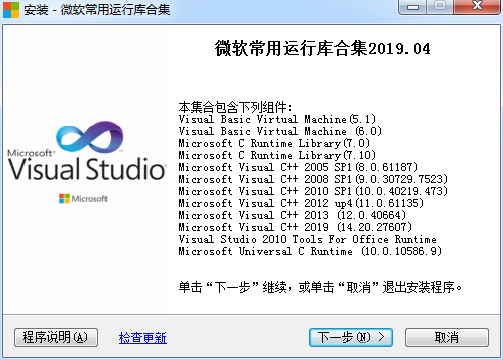Click the installer icon in title bar
The width and height of the screenshot is (503, 360).
point(11,9)
